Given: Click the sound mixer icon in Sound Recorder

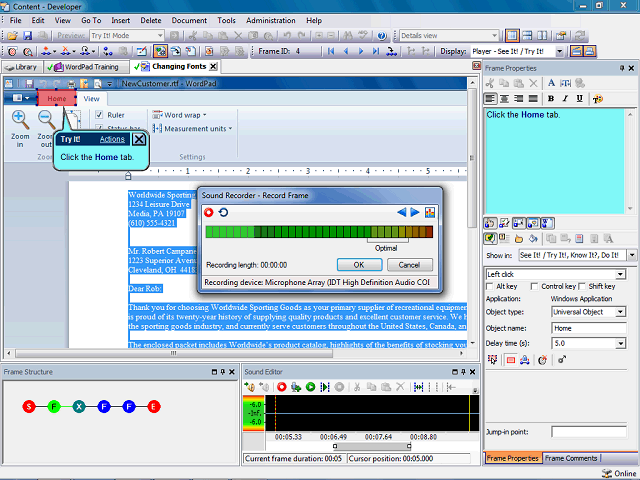Looking at the screenshot, I should tap(430, 212).
